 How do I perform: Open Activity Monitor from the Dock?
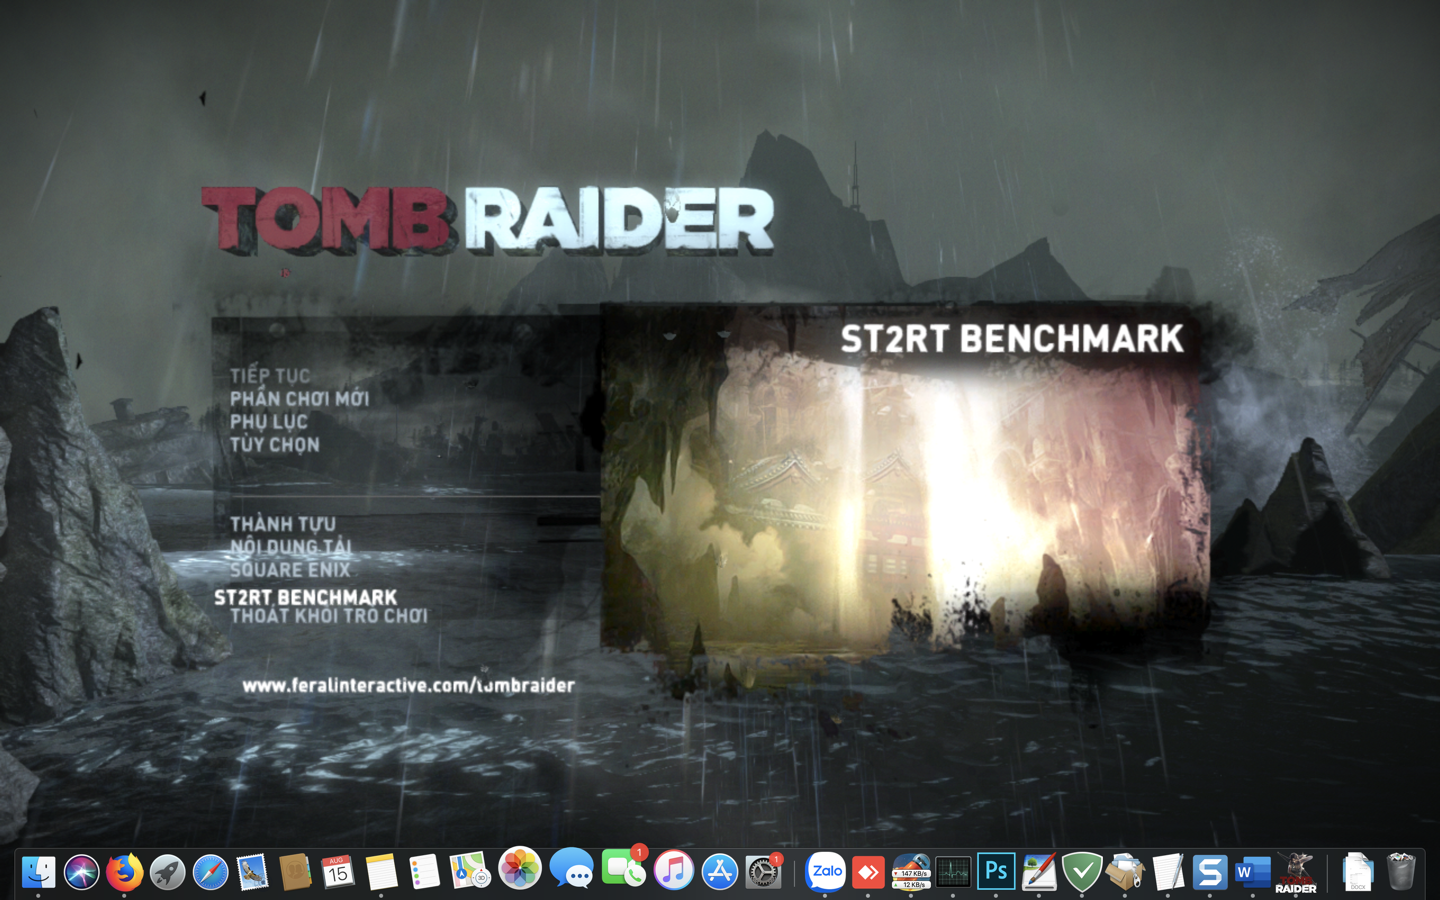pyautogui.click(x=955, y=871)
